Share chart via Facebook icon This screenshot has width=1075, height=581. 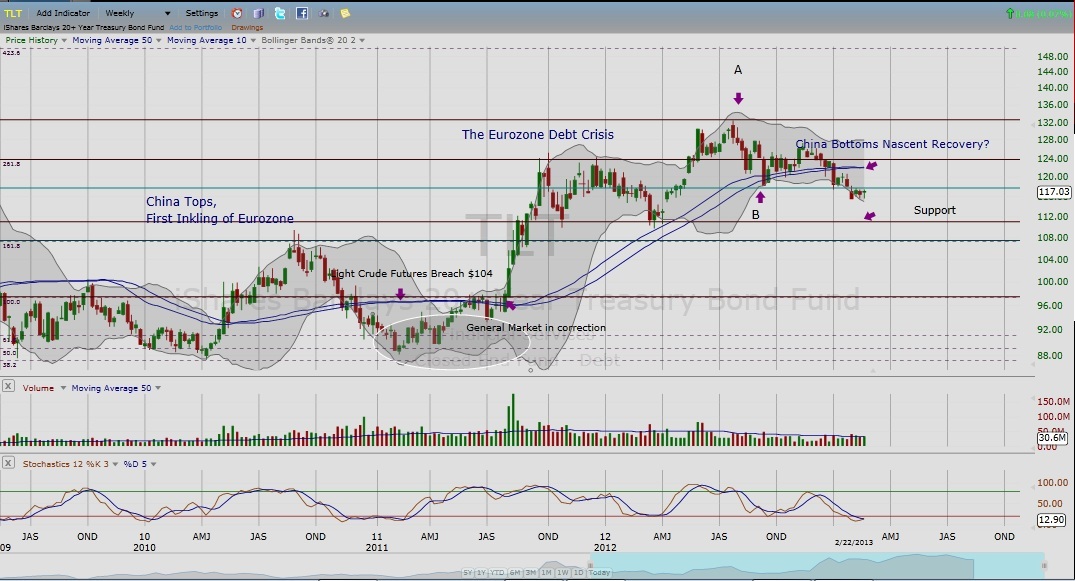click(x=301, y=13)
